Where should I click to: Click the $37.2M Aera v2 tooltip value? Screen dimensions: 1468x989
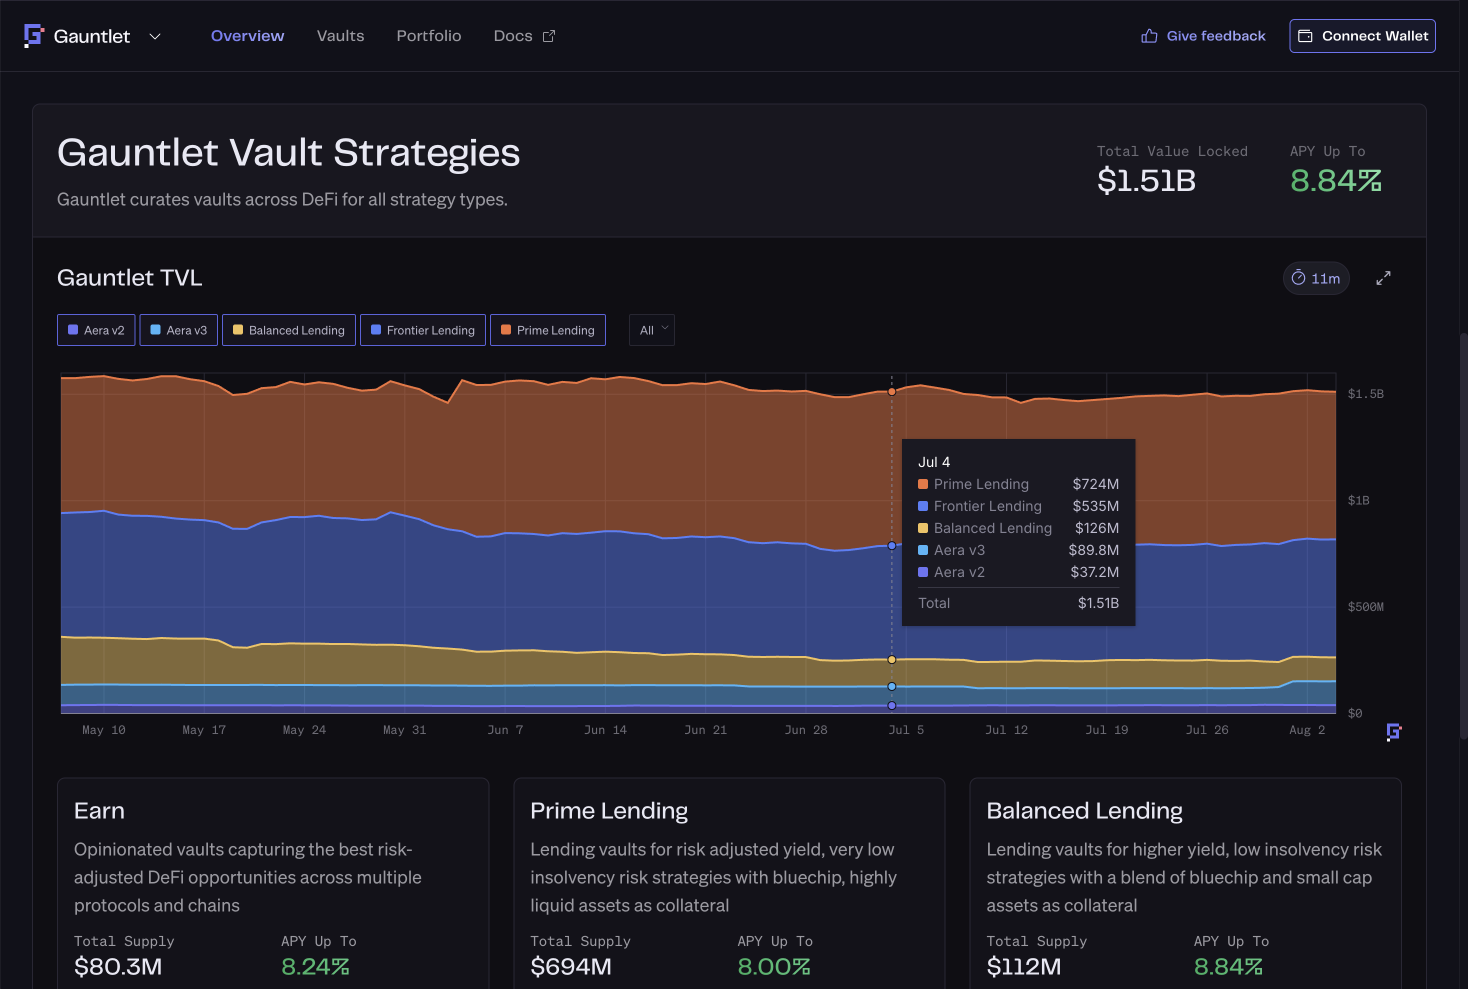pos(1095,572)
